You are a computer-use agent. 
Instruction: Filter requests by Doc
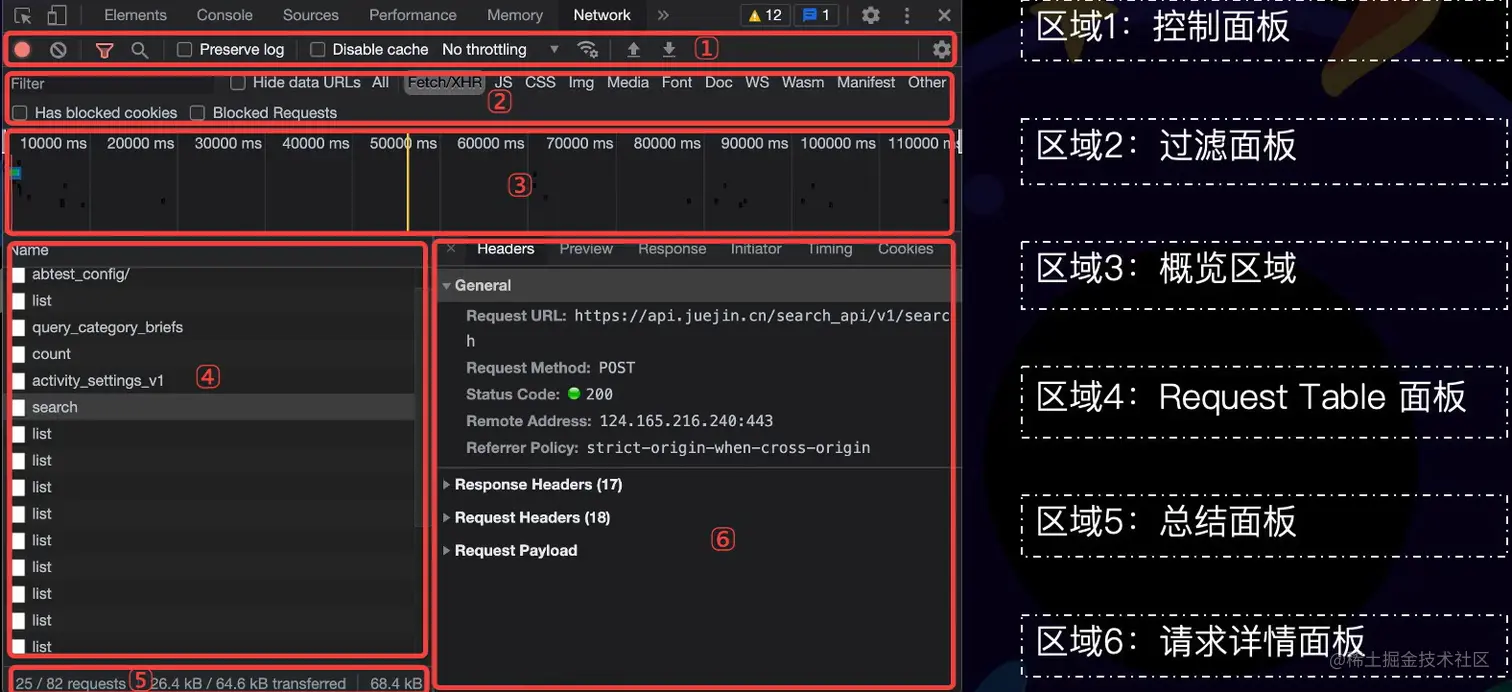[719, 82]
